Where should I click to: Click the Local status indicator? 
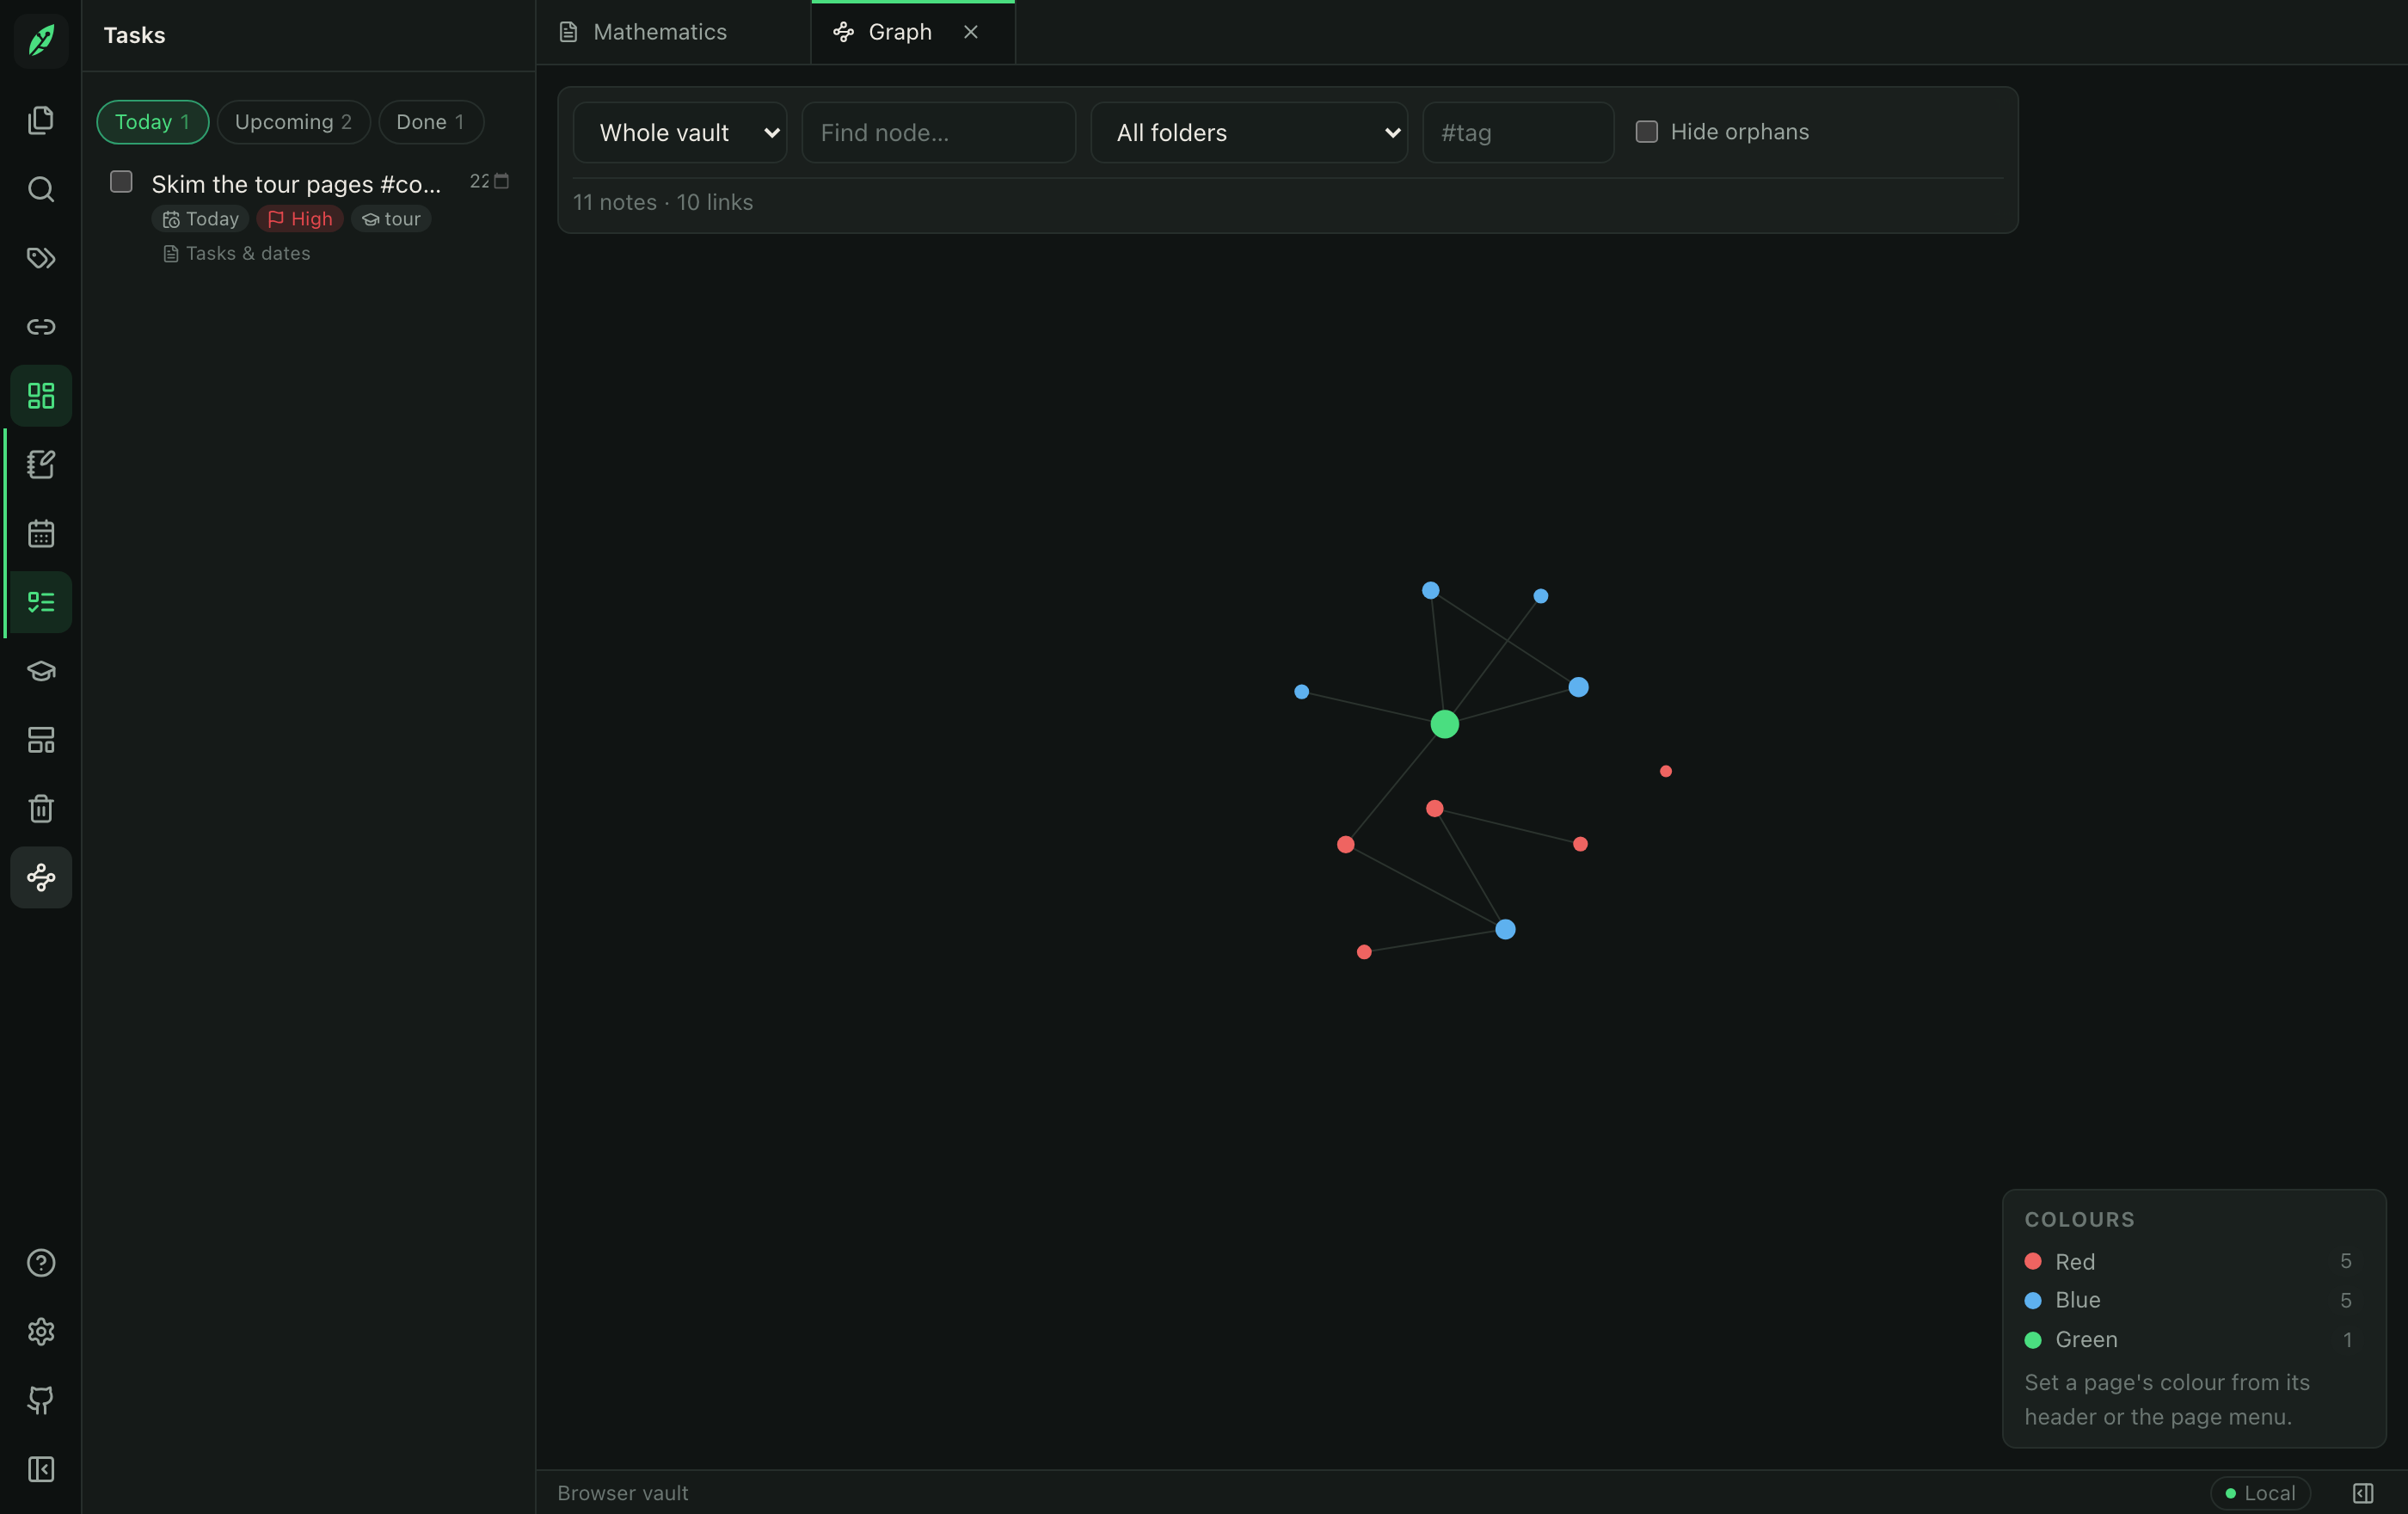pyautogui.click(x=2260, y=1493)
